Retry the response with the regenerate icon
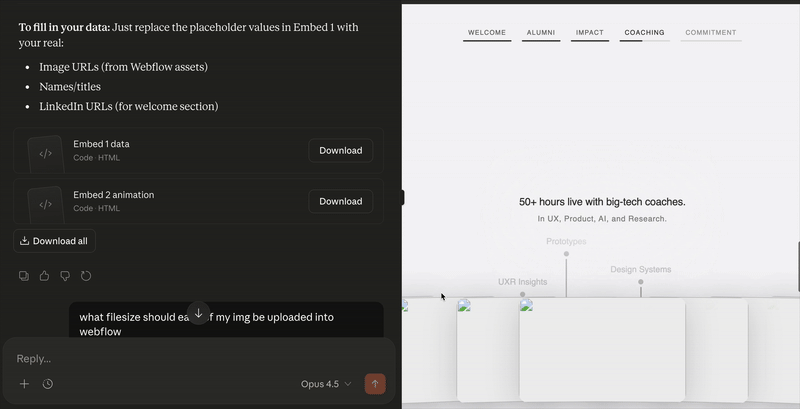This screenshot has height=409, width=800. (86, 276)
